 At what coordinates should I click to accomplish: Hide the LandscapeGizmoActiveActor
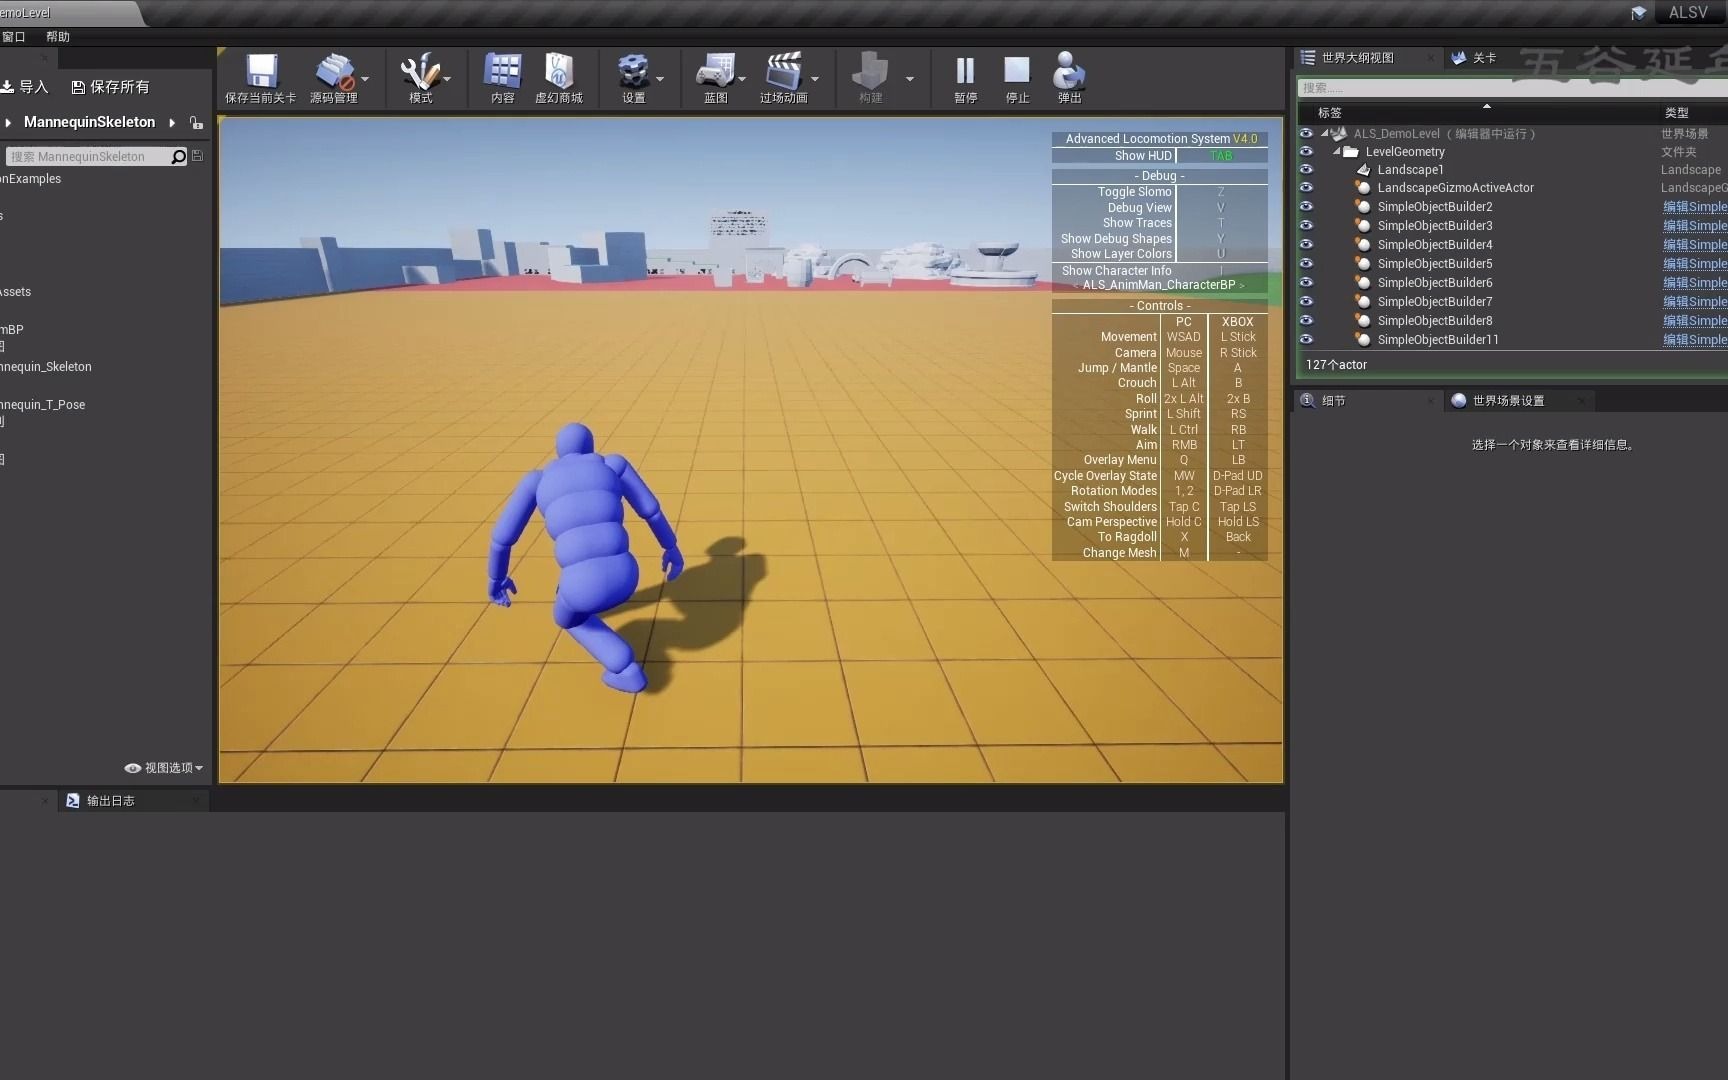click(x=1306, y=187)
